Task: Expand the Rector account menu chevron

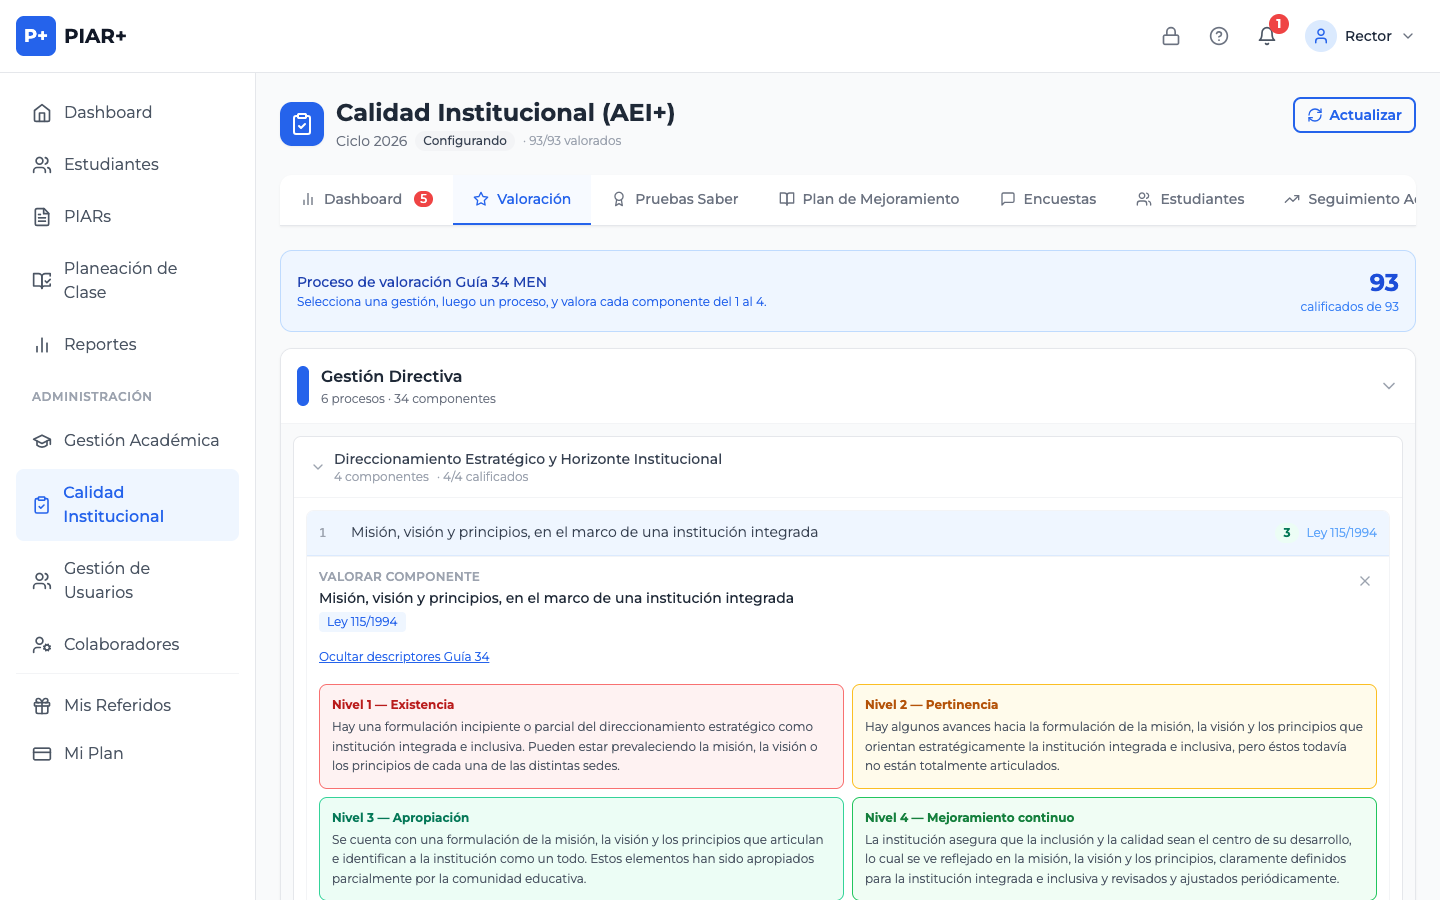Action: (1408, 36)
